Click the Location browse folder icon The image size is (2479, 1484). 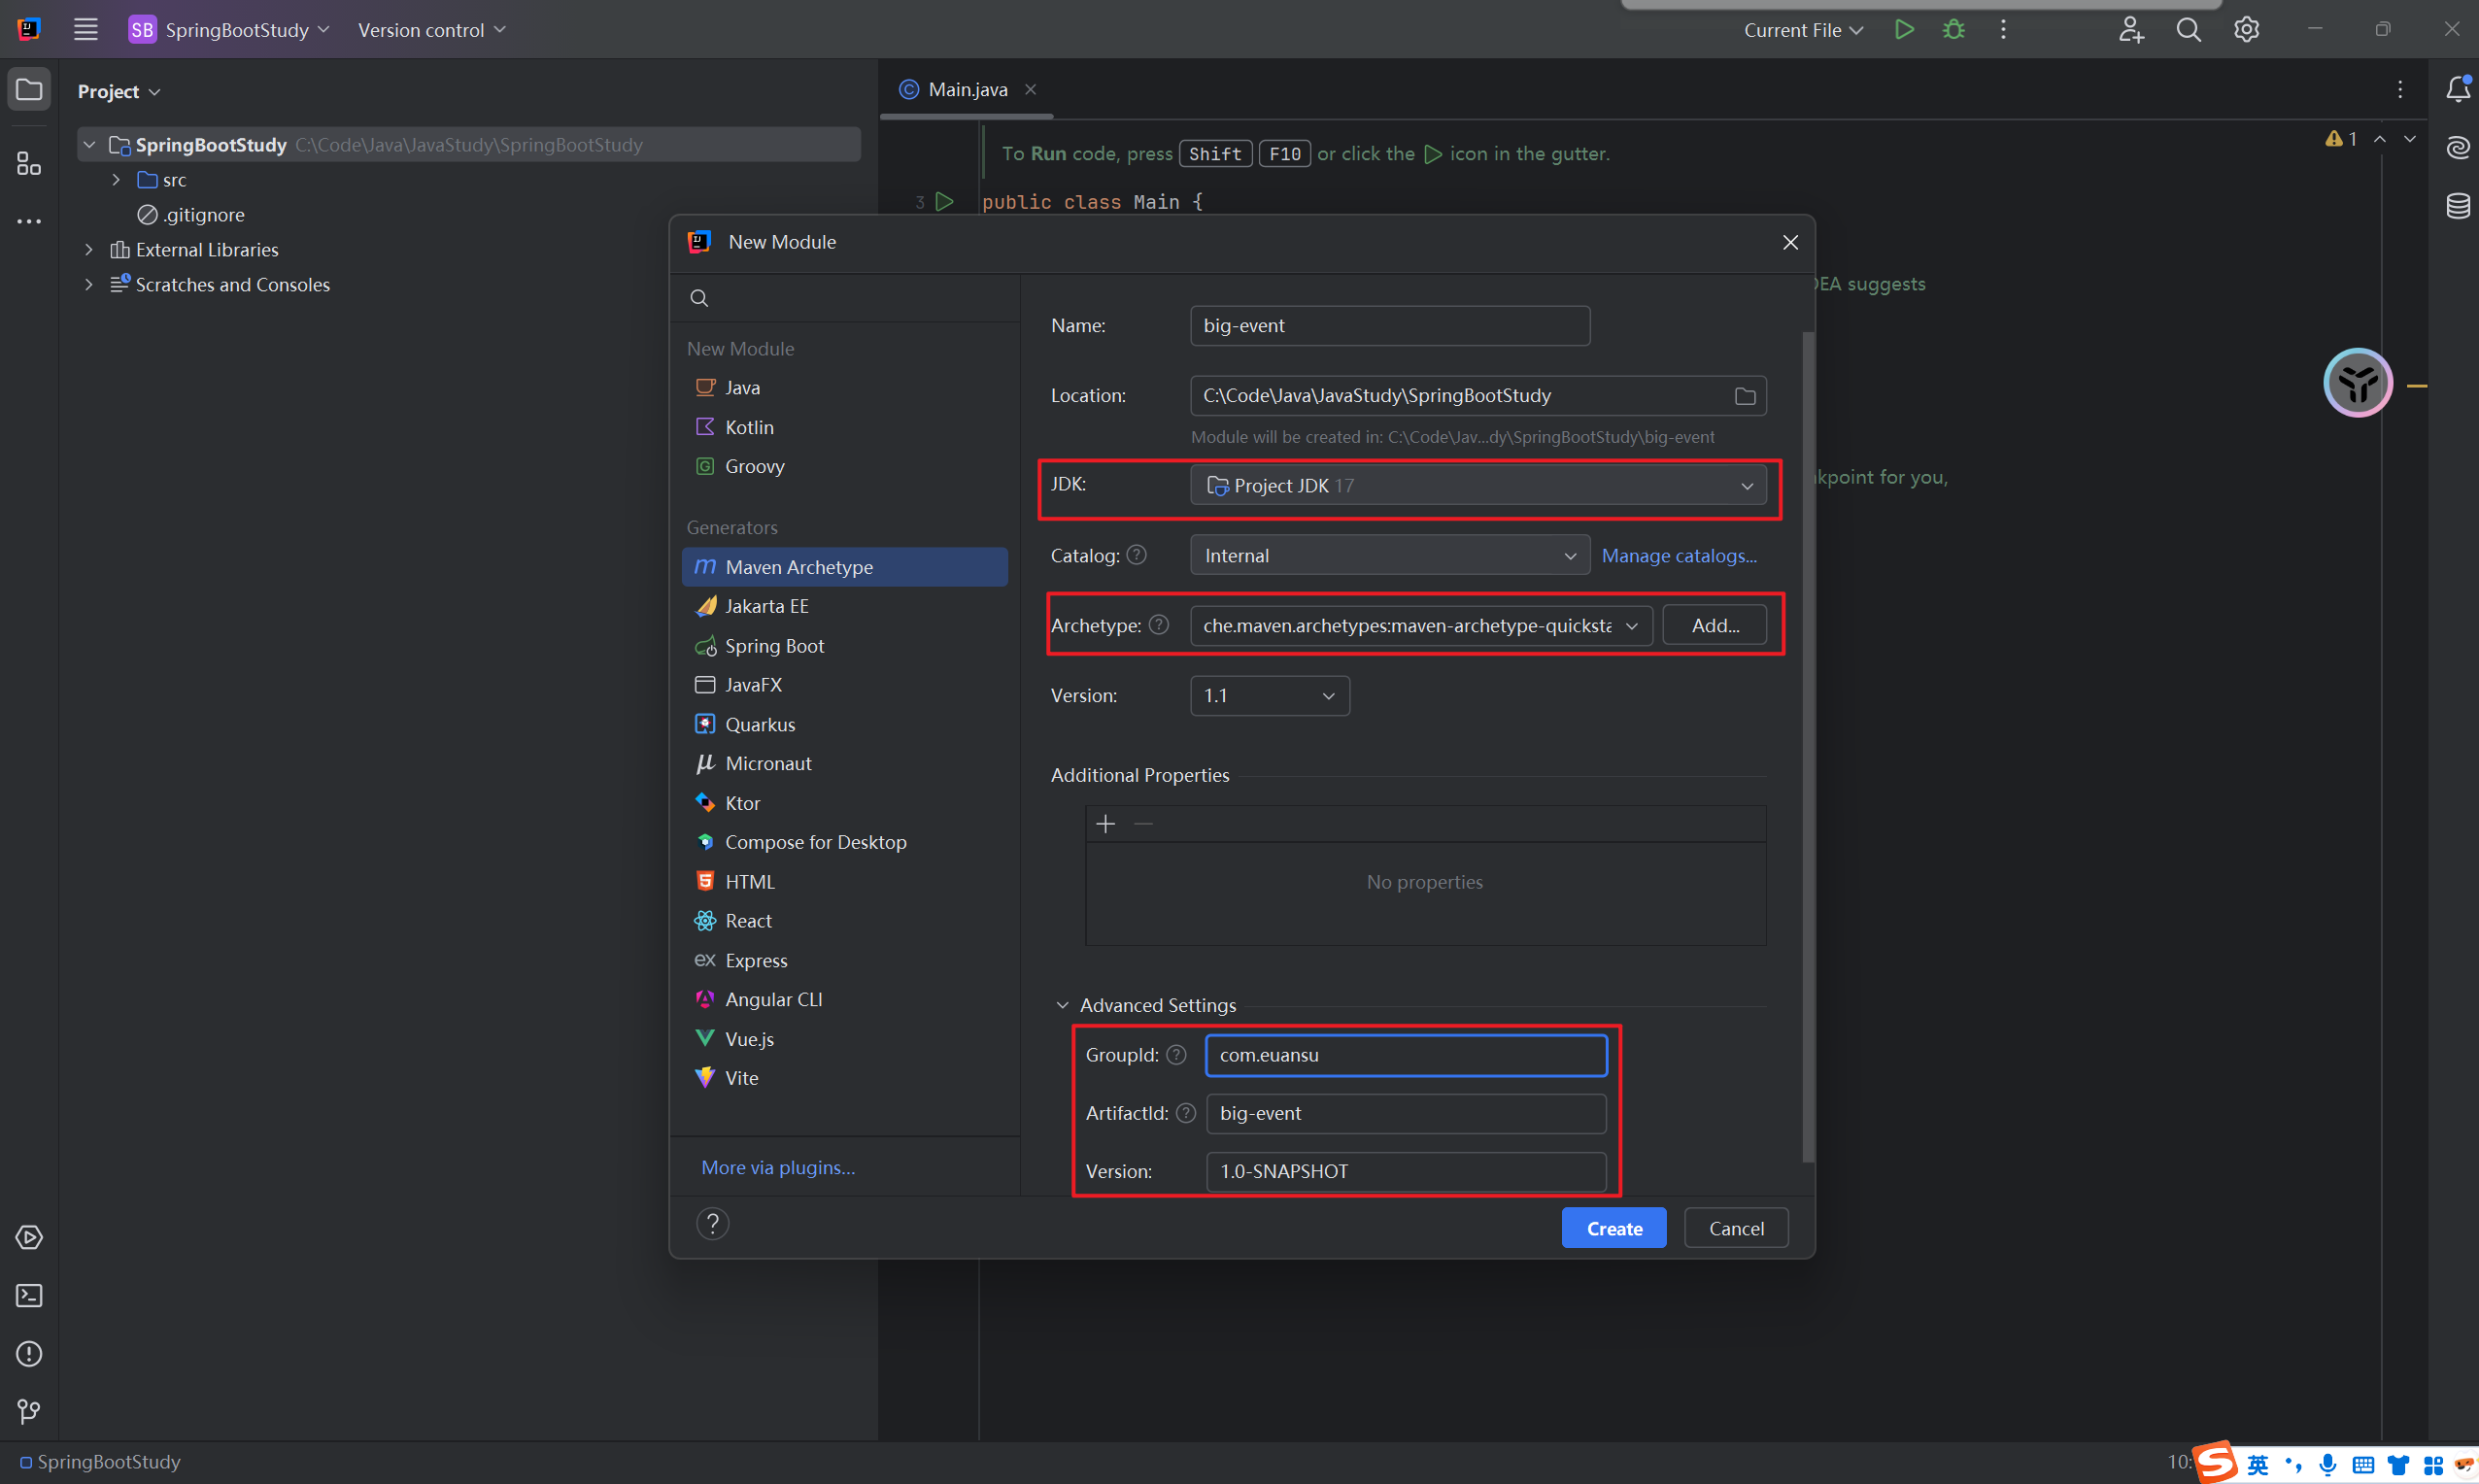point(1744,396)
